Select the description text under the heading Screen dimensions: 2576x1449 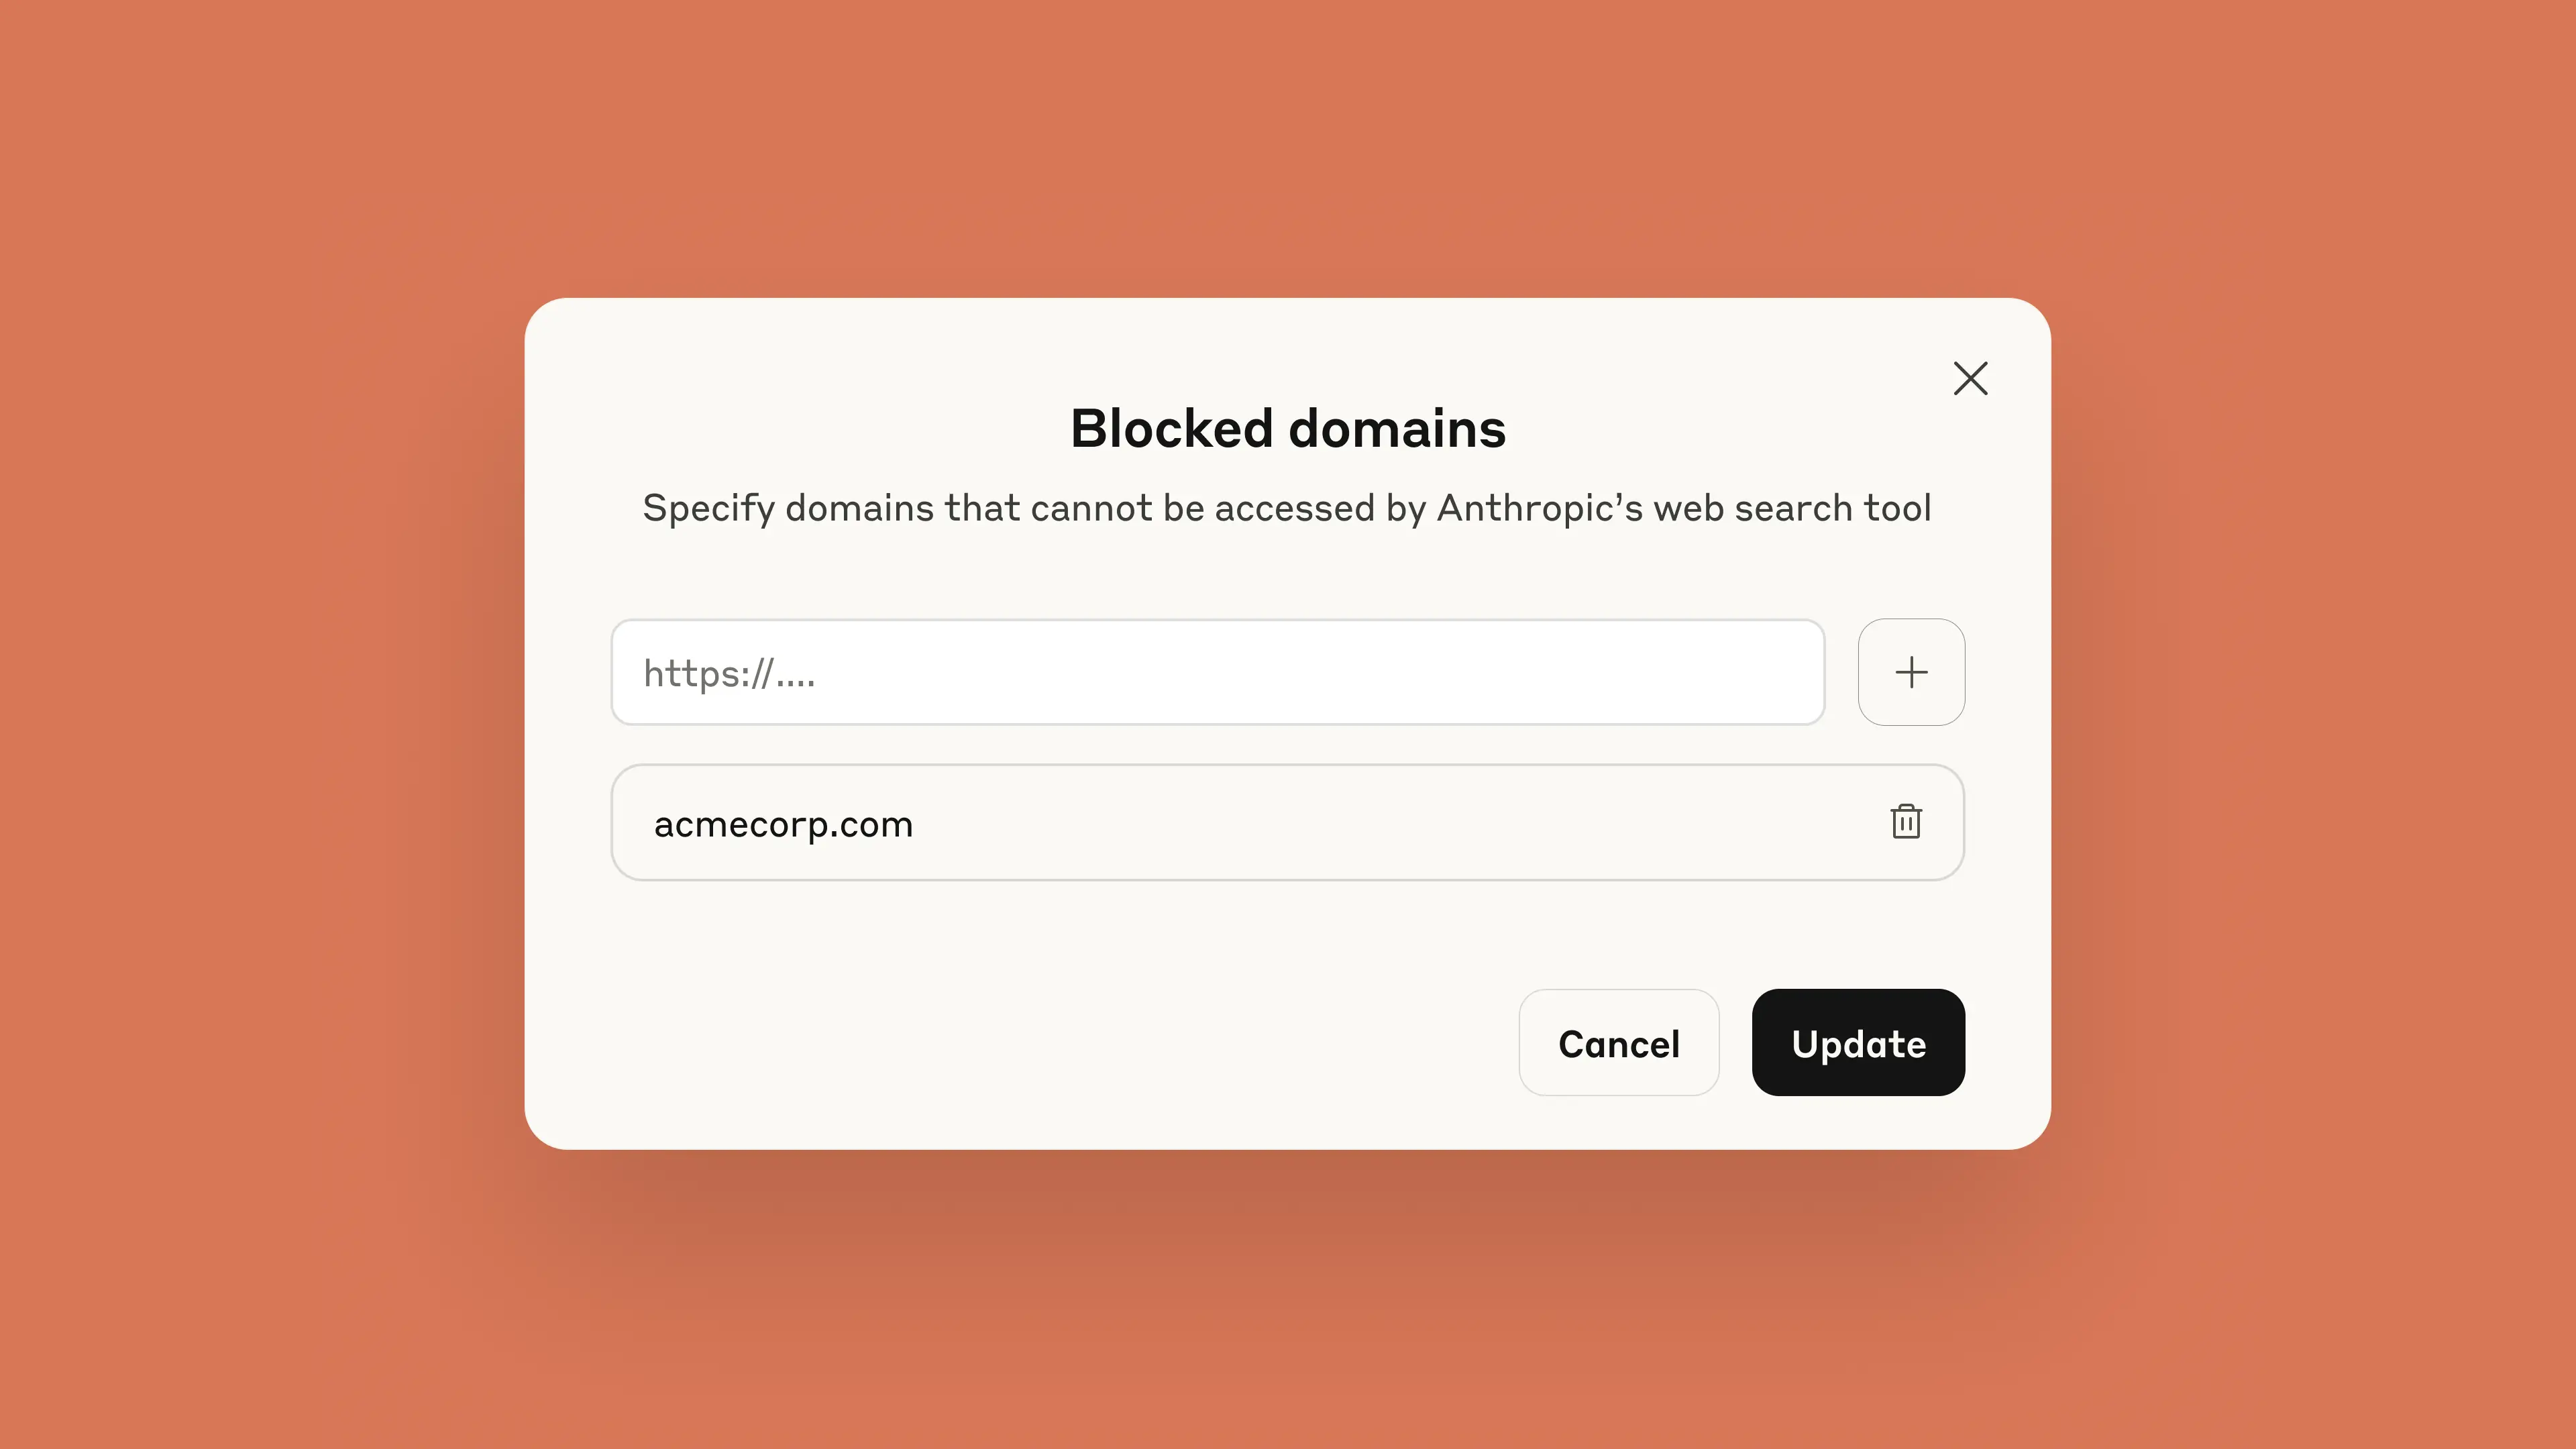tap(1287, 508)
